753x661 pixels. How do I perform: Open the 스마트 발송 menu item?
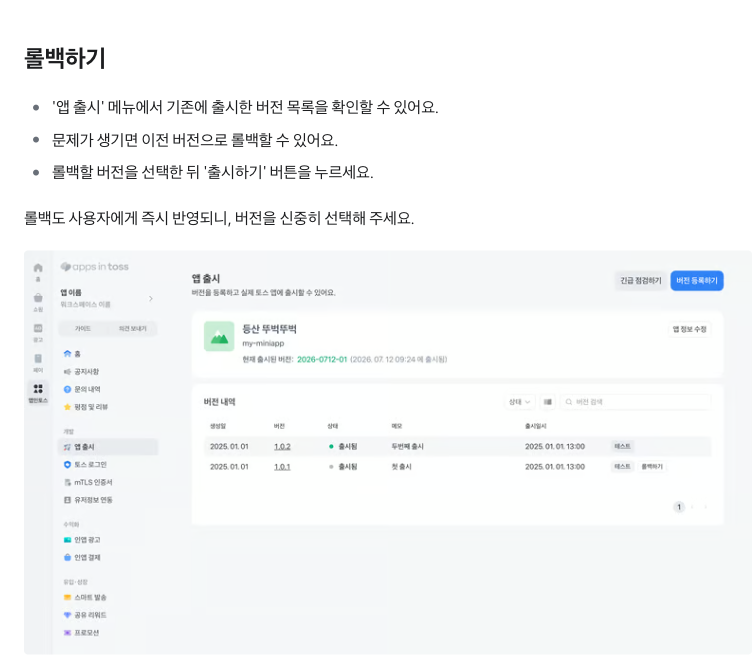pyautogui.click(x=90, y=598)
